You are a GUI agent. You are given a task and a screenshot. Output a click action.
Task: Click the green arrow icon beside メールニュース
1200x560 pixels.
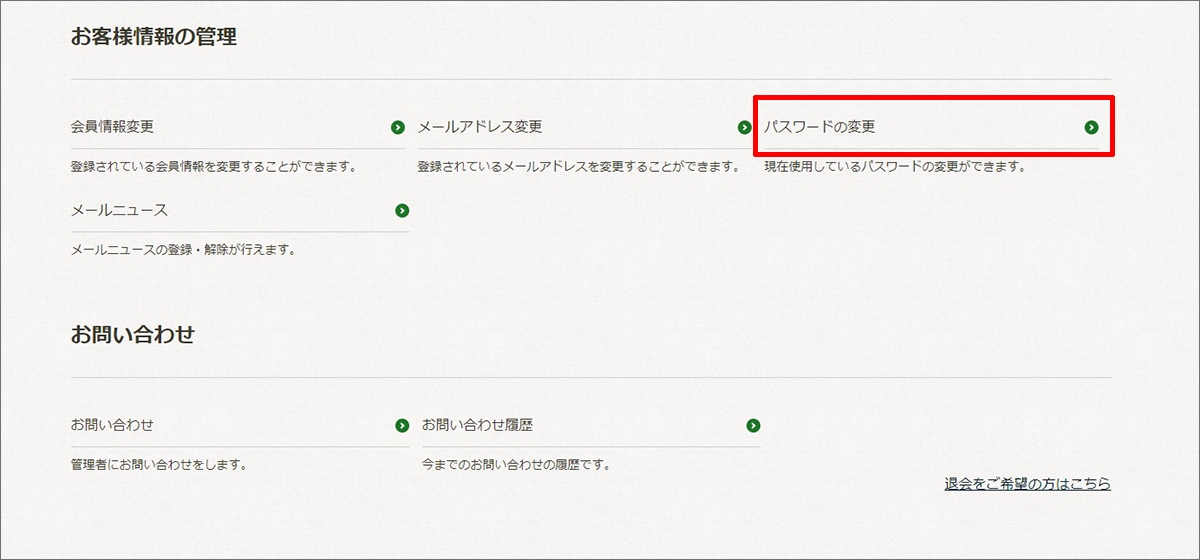(x=402, y=210)
